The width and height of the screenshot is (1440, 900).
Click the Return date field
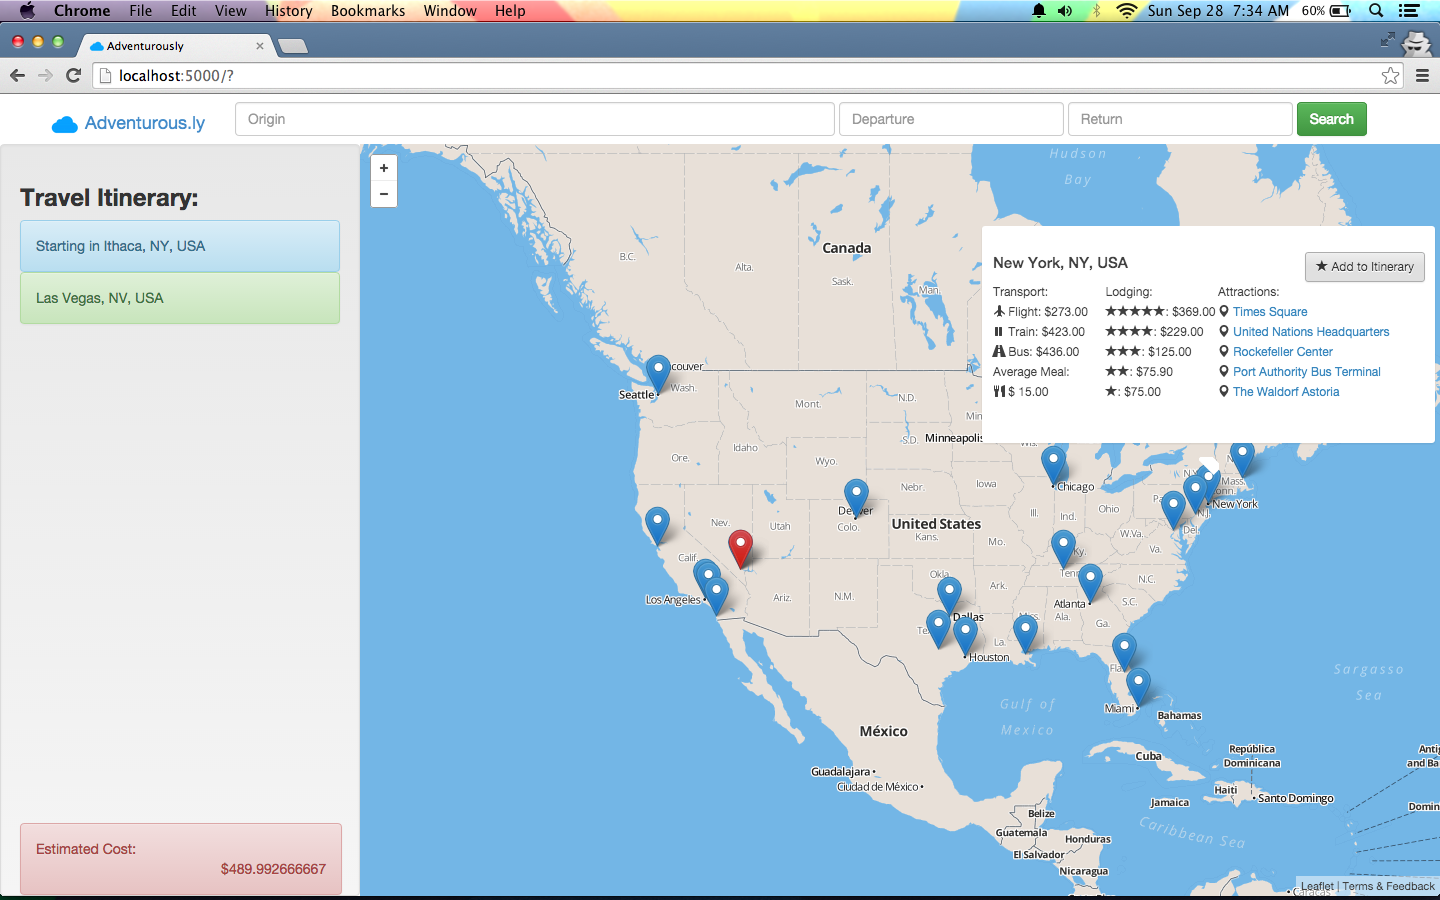(x=1180, y=119)
